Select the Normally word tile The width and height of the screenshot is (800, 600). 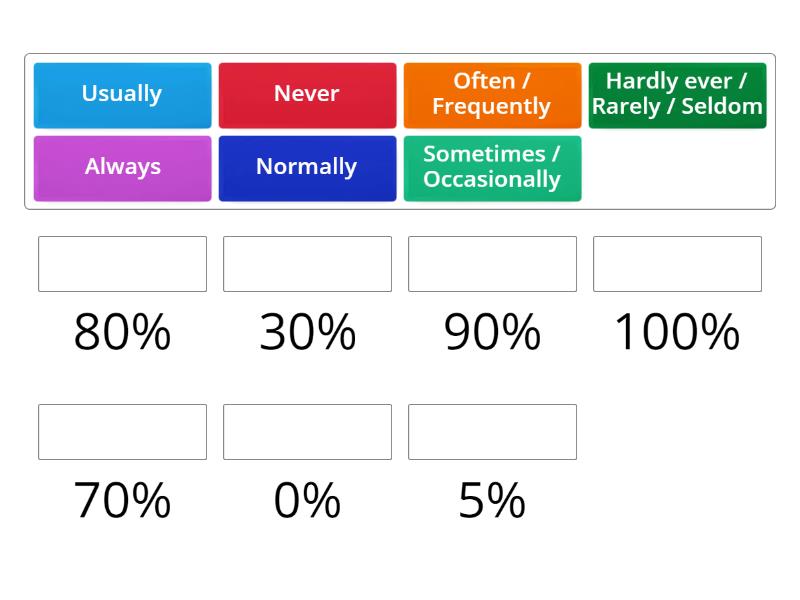[307, 167]
